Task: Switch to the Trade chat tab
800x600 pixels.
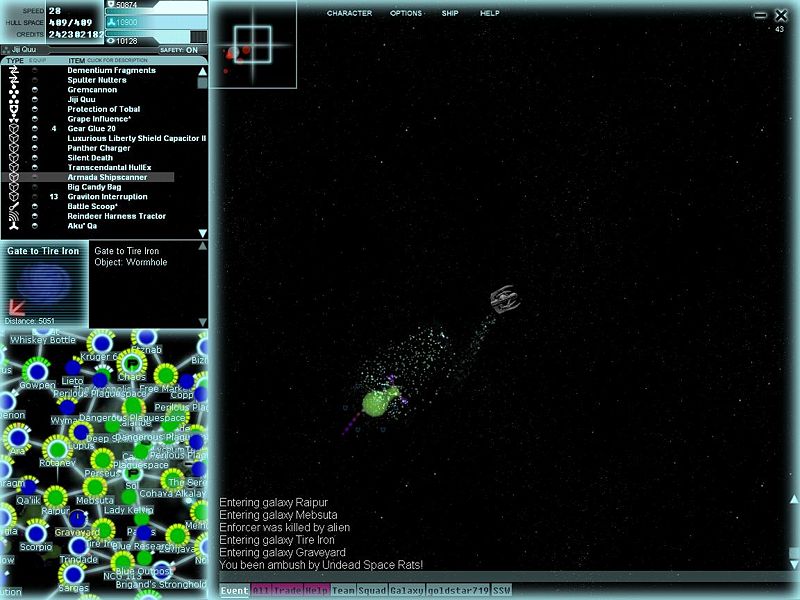Action: click(289, 591)
